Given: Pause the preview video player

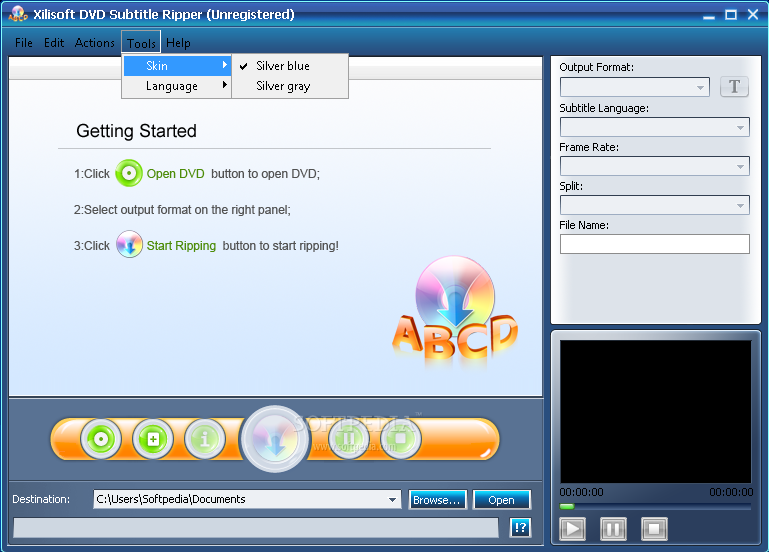Looking at the screenshot, I should click(x=613, y=529).
